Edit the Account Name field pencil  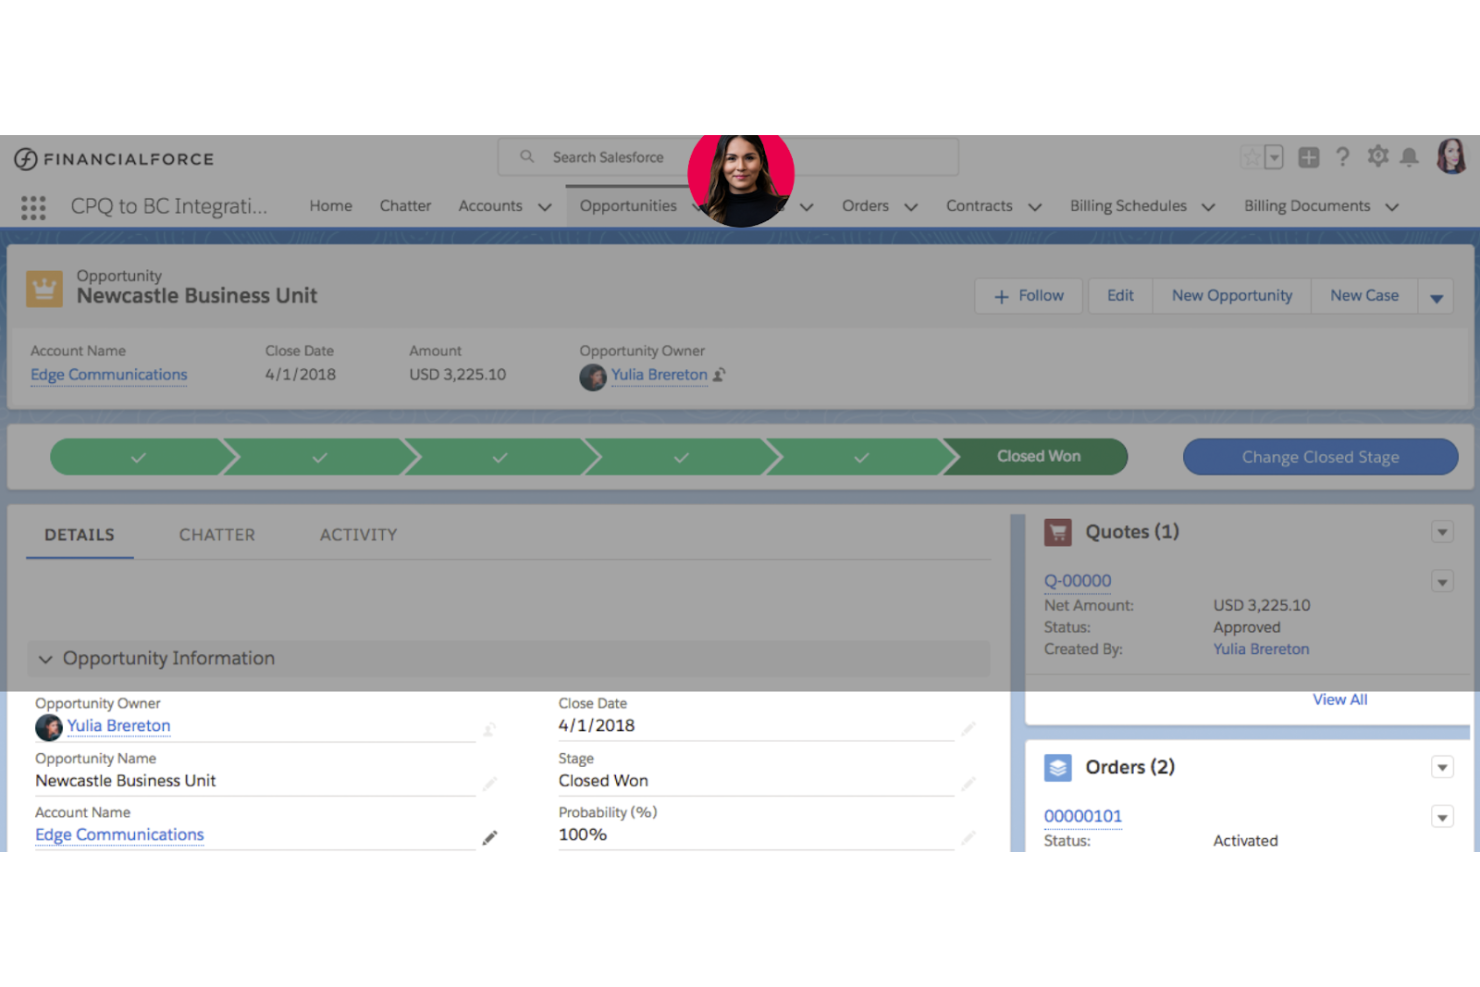(490, 838)
